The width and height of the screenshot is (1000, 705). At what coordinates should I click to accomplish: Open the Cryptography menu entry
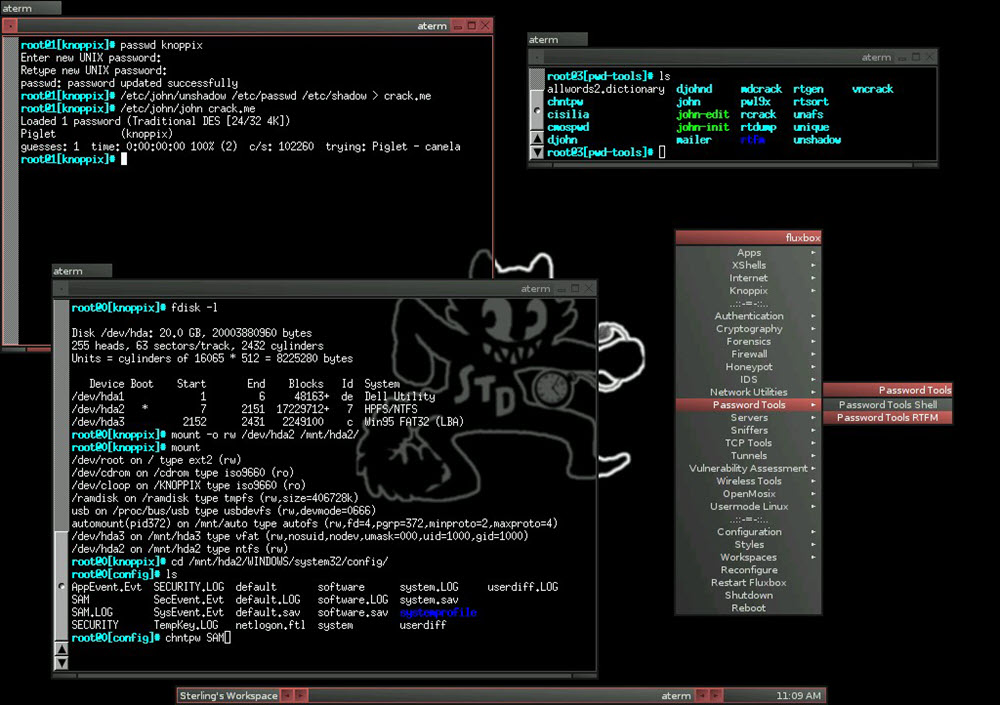(x=749, y=329)
